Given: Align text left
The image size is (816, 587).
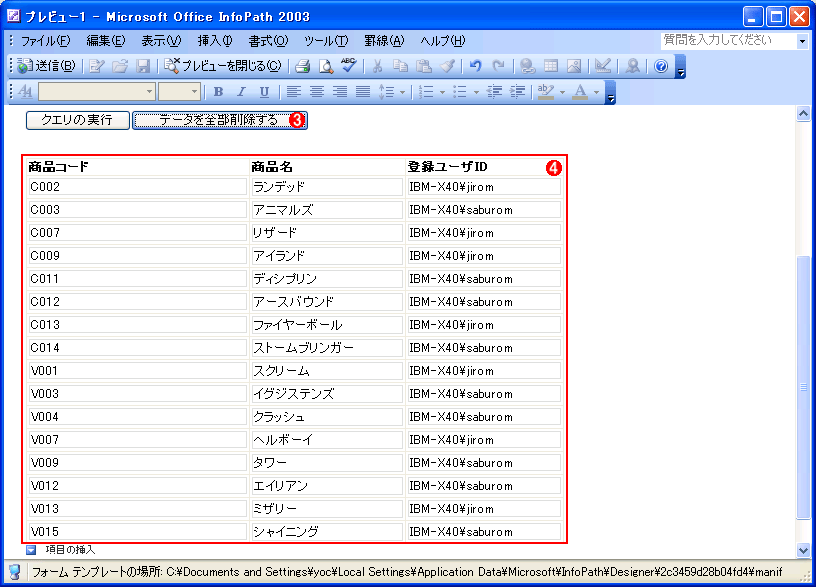Looking at the screenshot, I should 294,92.
